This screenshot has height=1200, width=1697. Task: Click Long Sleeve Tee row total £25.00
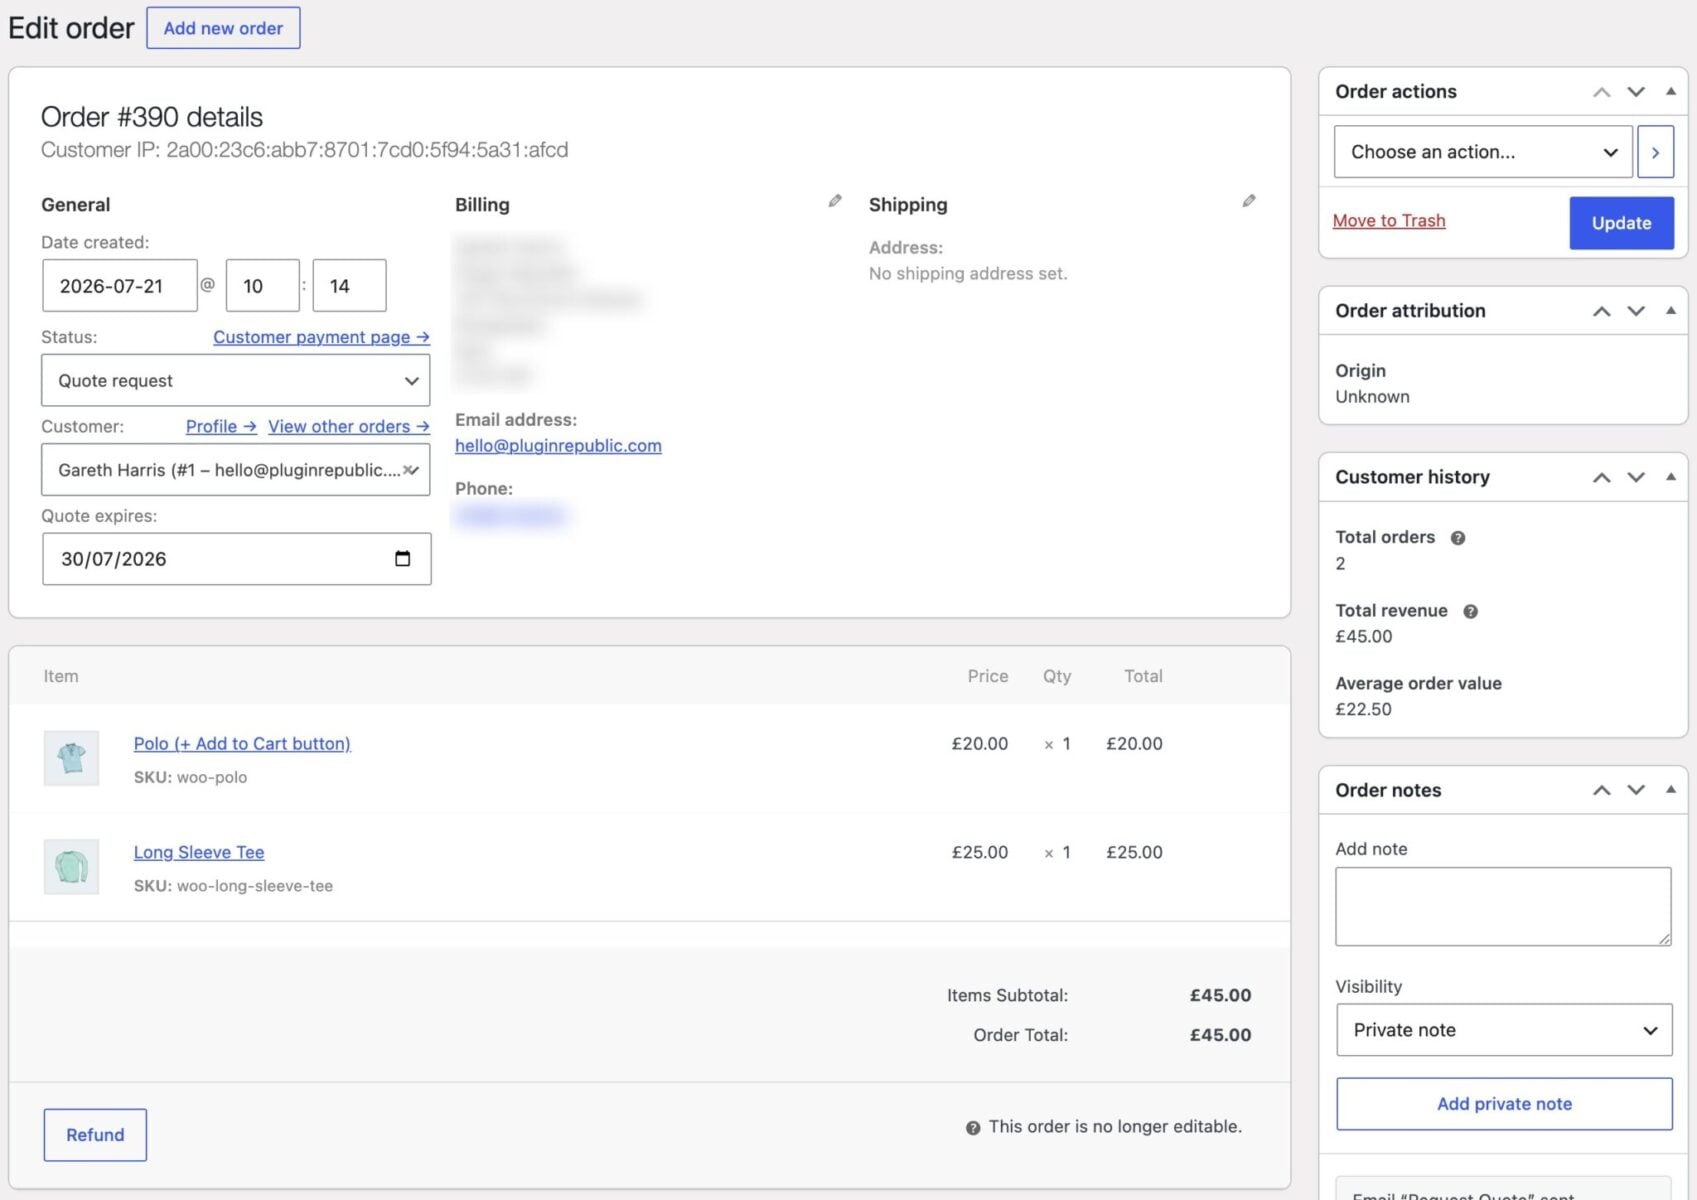point(1134,853)
